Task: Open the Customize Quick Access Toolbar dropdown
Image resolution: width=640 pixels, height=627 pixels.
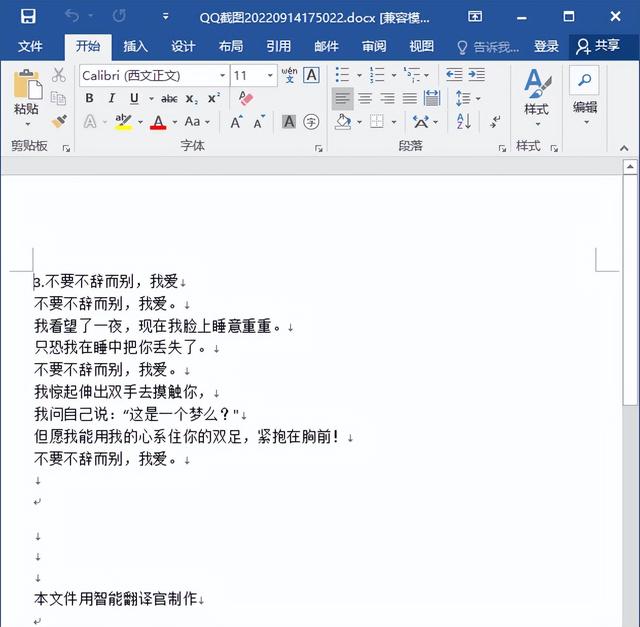Action: (x=165, y=17)
